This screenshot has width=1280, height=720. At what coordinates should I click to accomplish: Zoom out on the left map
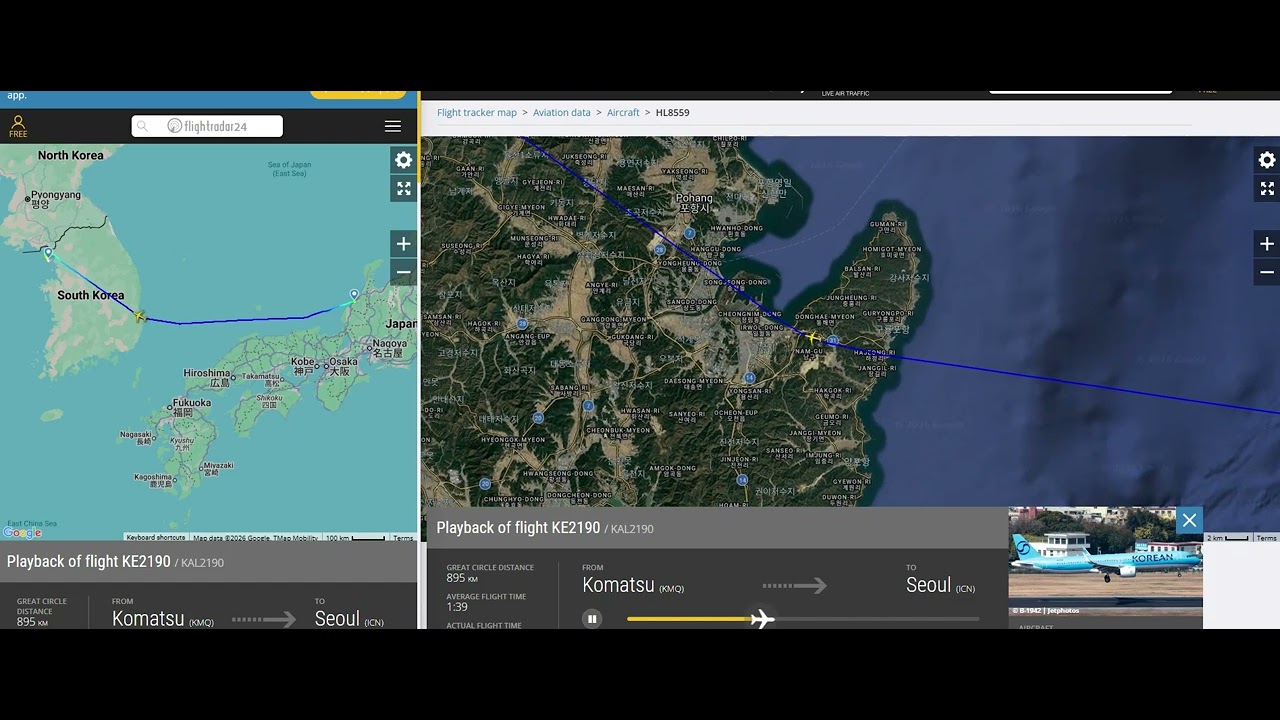(x=403, y=272)
